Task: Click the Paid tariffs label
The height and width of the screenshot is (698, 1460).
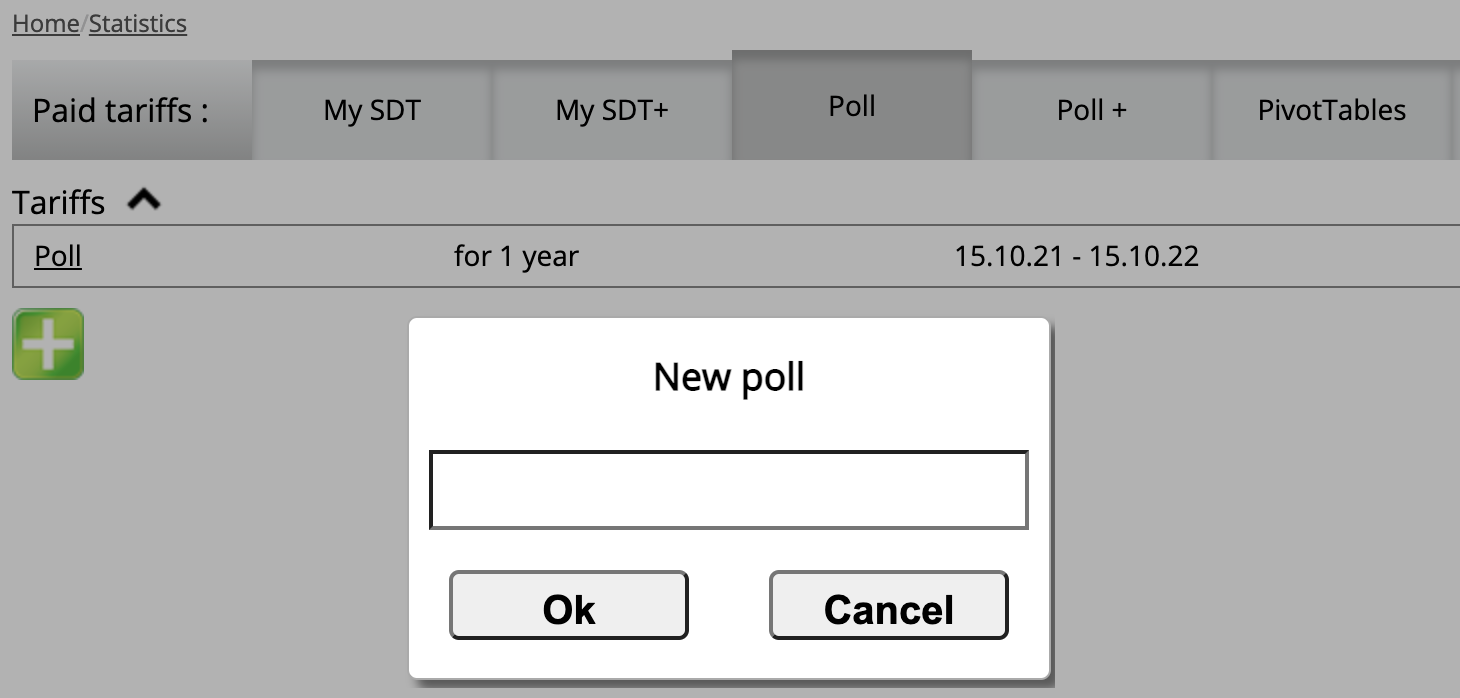Action: coord(121,110)
